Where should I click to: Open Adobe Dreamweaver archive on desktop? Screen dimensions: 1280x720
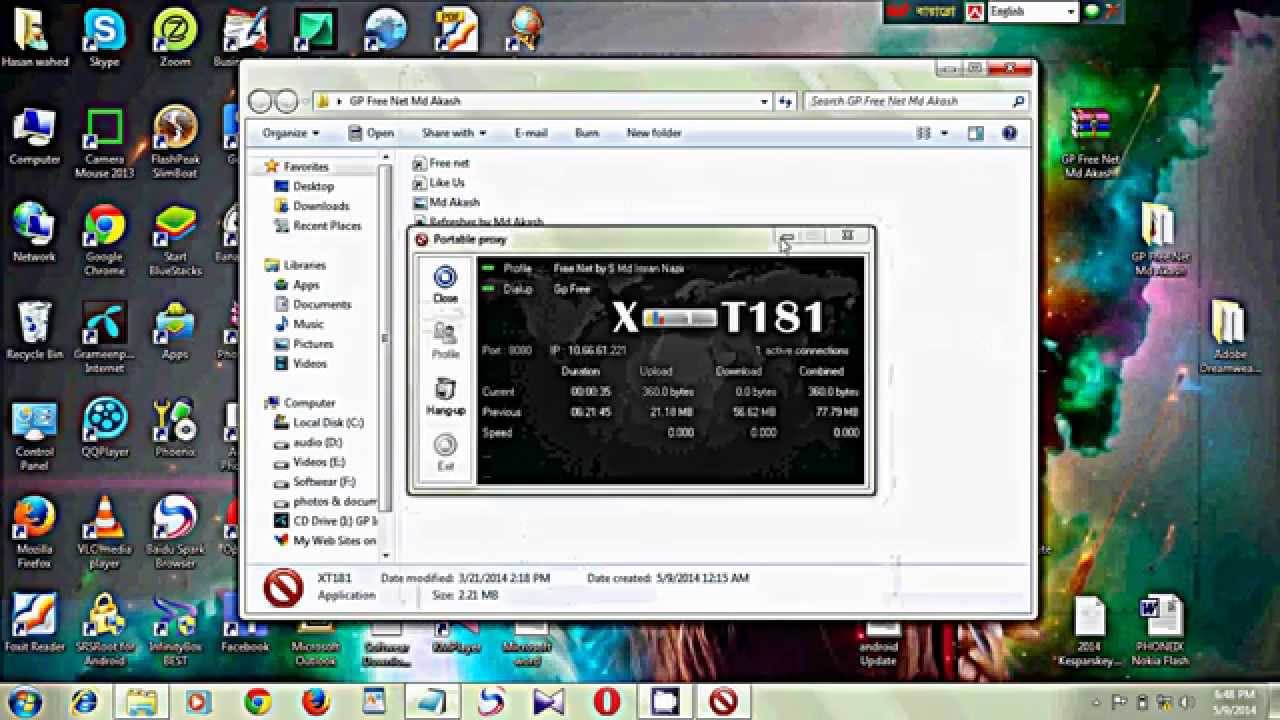[x=1229, y=337]
